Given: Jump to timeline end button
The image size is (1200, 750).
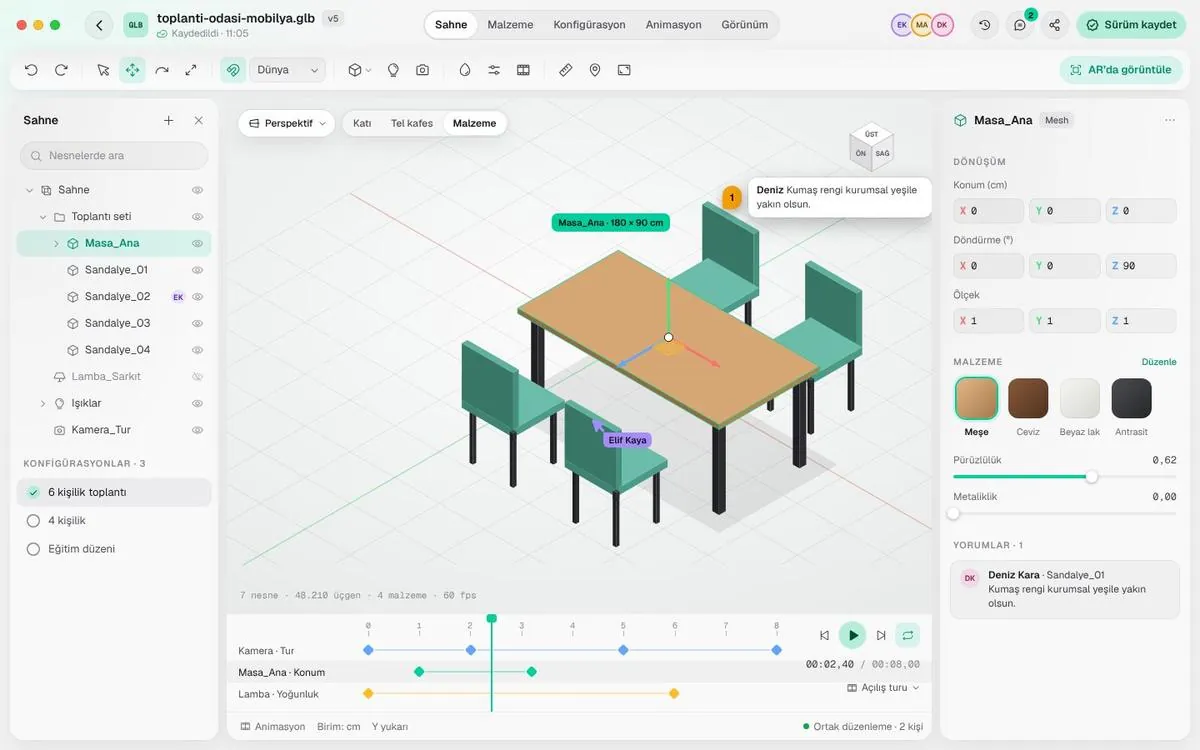Looking at the screenshot, I should [x=881, y=635].
